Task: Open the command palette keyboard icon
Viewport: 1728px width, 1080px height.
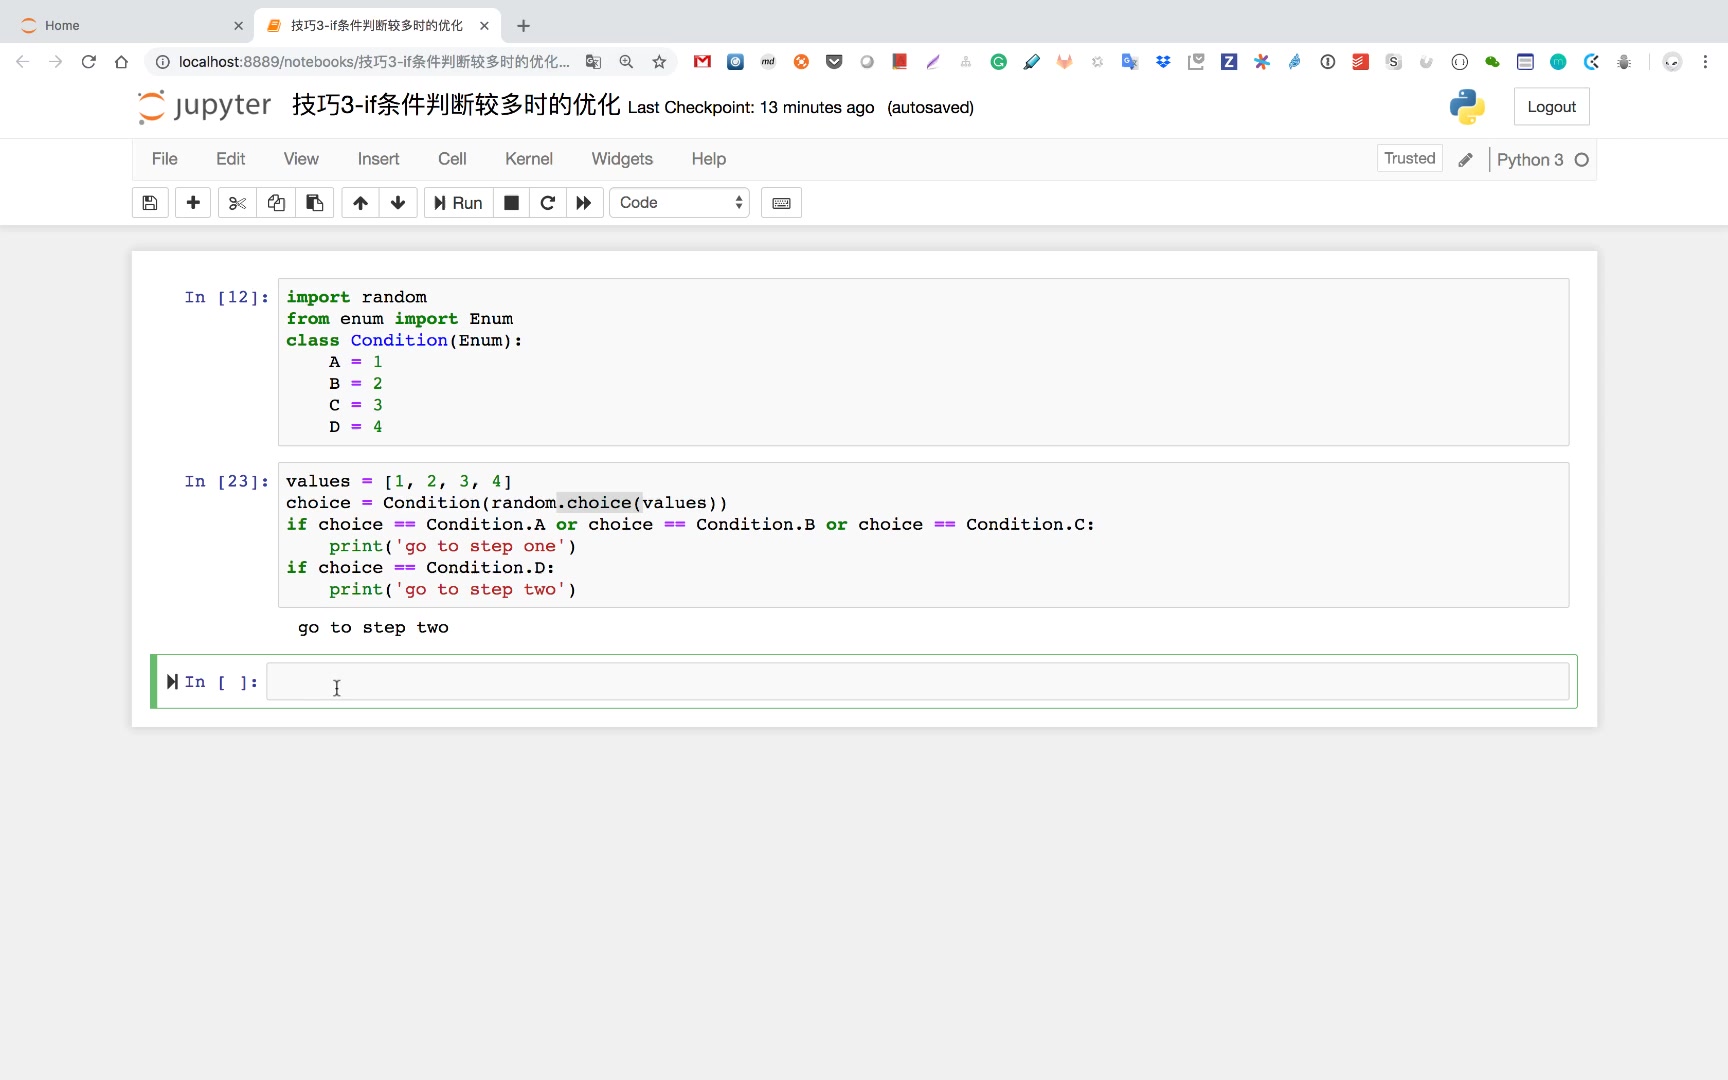Action: pos(781,203)
